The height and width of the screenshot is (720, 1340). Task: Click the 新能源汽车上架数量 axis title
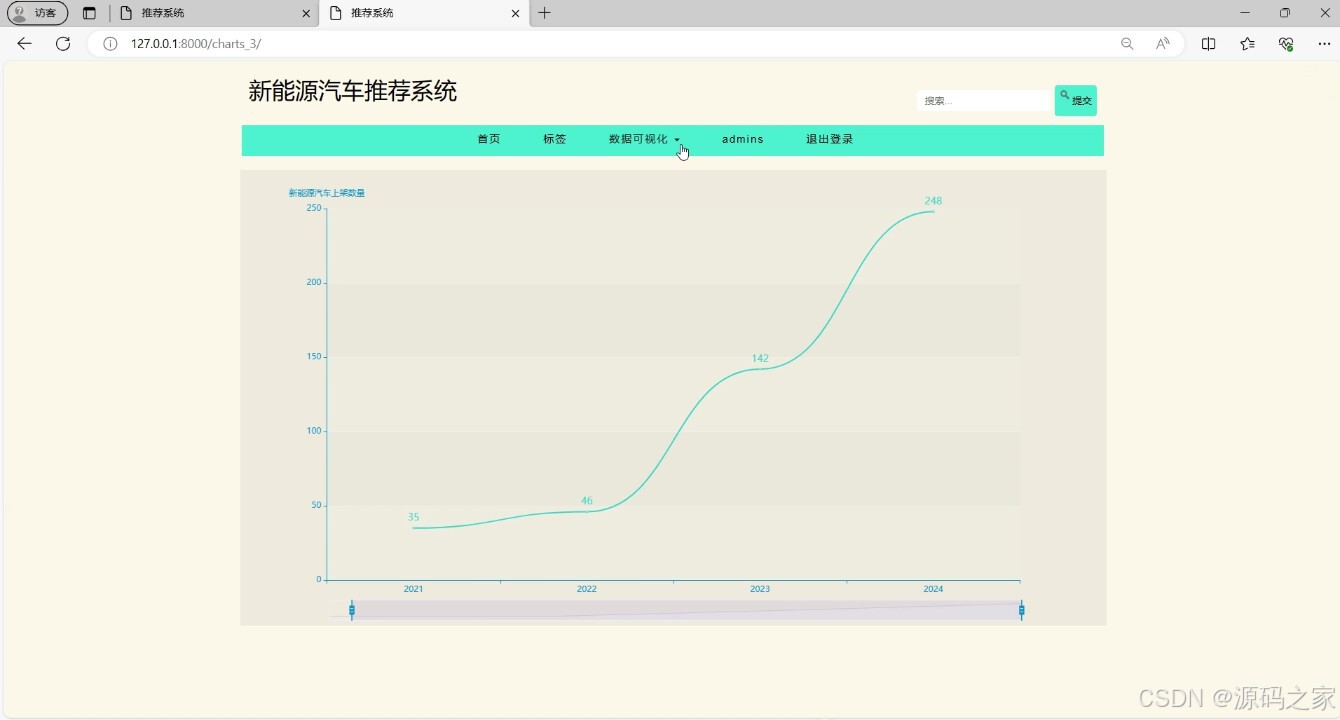pyautogui.click(x=327, y=193)
